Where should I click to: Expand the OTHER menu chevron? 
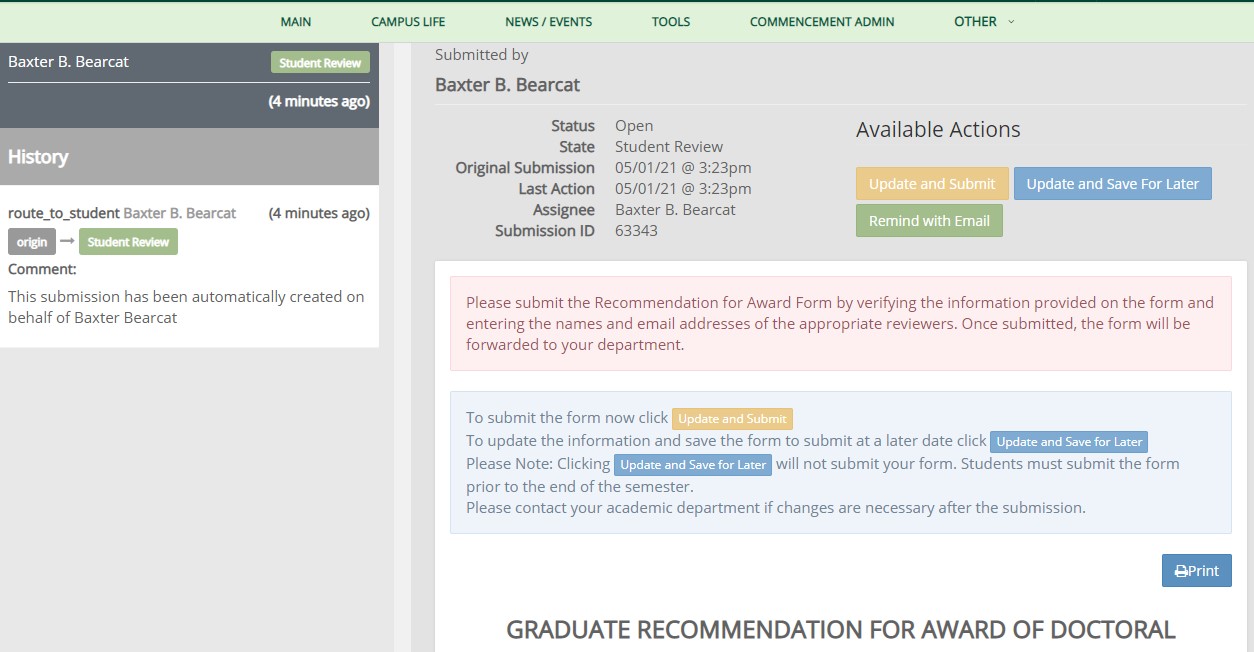click(1011, 22)
